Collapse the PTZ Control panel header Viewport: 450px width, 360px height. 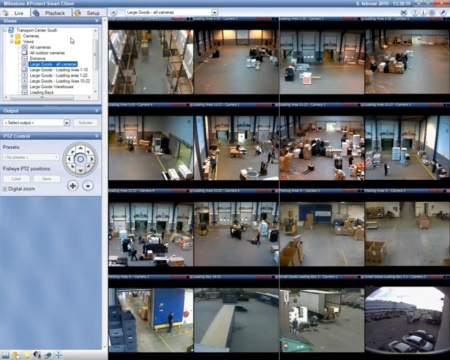tap(96, 136)
